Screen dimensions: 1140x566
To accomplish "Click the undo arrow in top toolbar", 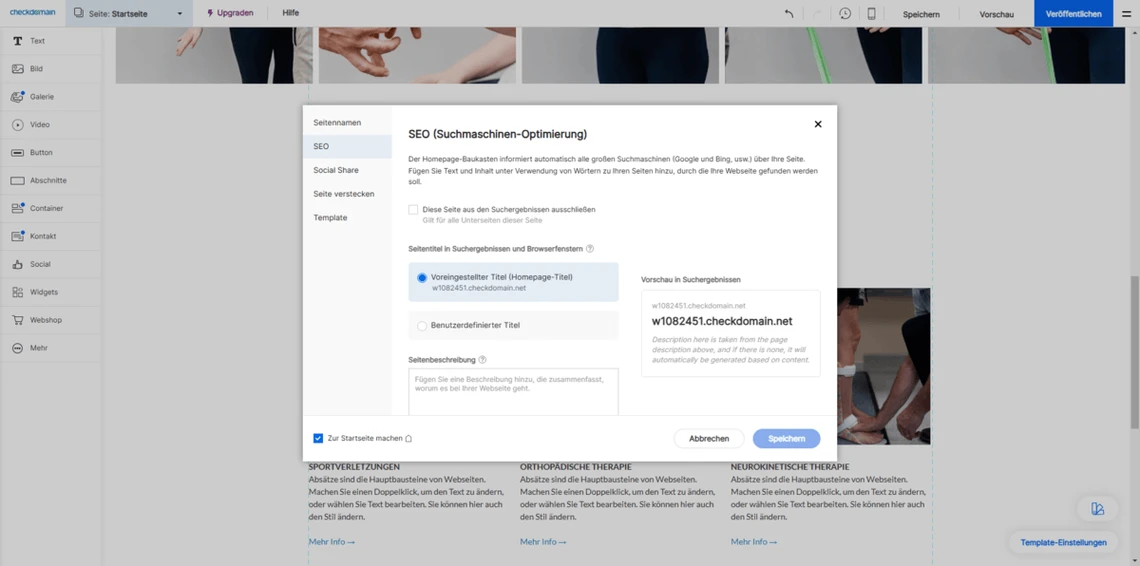I will point(789,14).
